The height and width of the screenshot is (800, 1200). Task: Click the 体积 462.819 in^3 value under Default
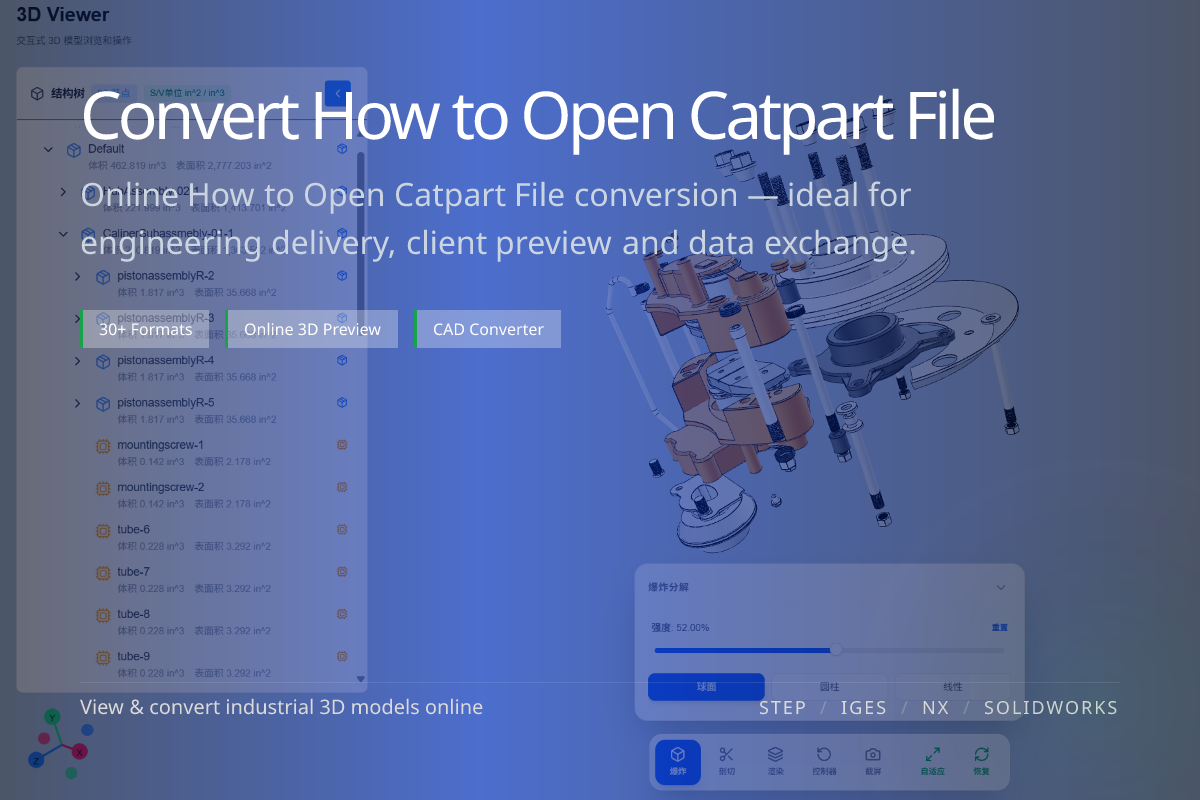pyautogui.click(x=127, y=165)
